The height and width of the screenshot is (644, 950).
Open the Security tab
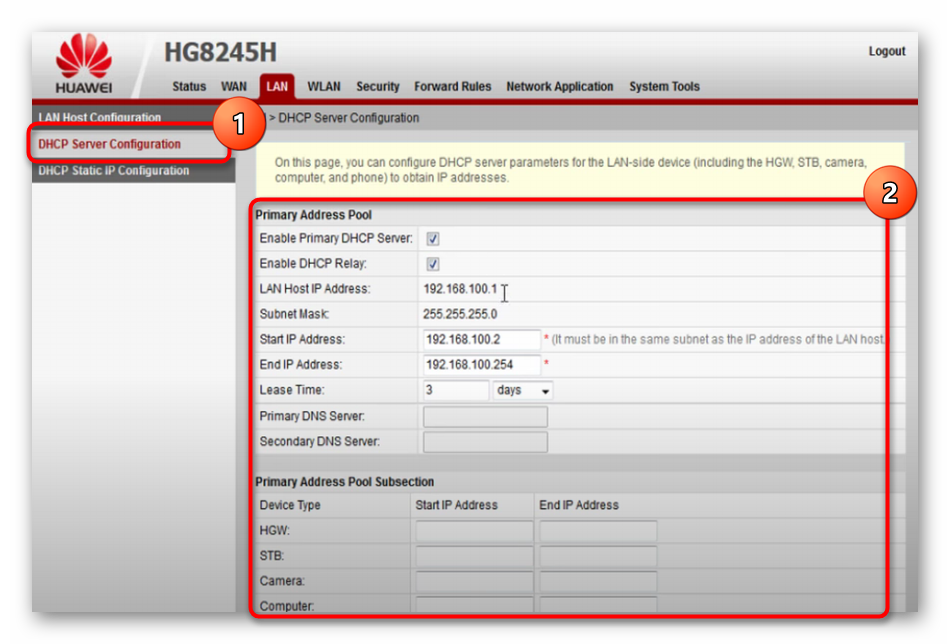pos(377,87)
